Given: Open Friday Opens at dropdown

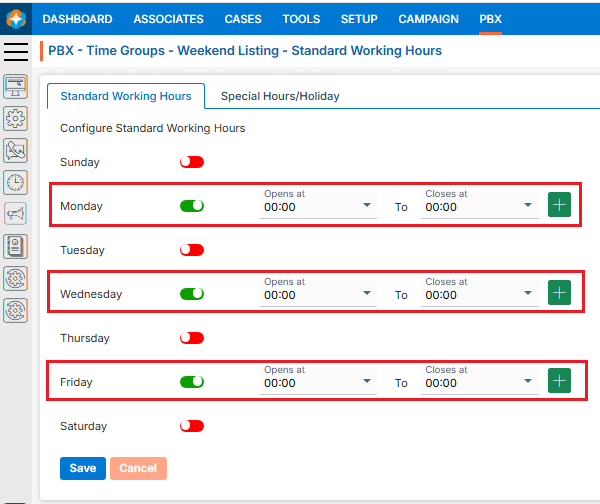Looking at the screenshot, I should point(318,382).
